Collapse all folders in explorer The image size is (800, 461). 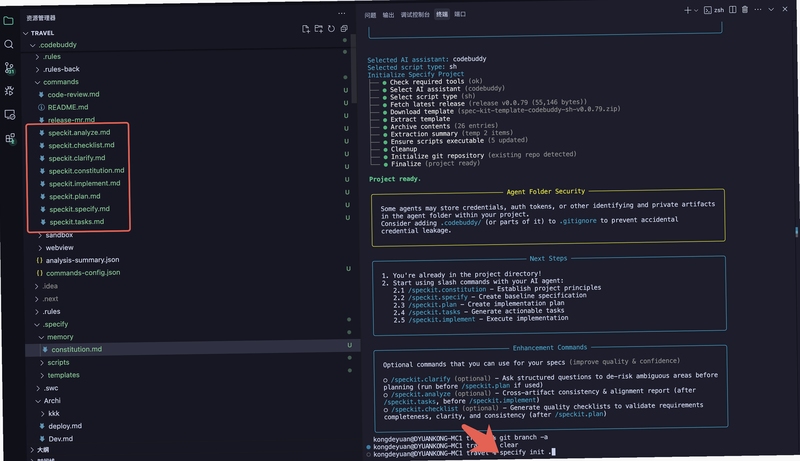(344, 29)
